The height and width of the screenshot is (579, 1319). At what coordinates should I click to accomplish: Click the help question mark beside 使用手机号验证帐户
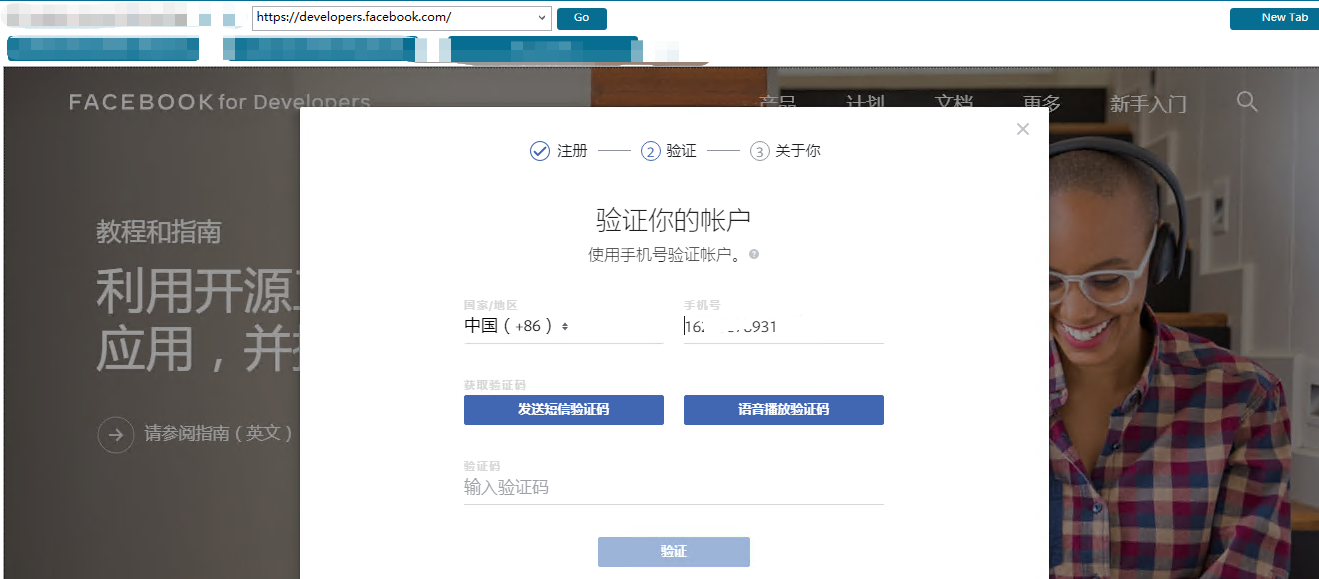752,254
